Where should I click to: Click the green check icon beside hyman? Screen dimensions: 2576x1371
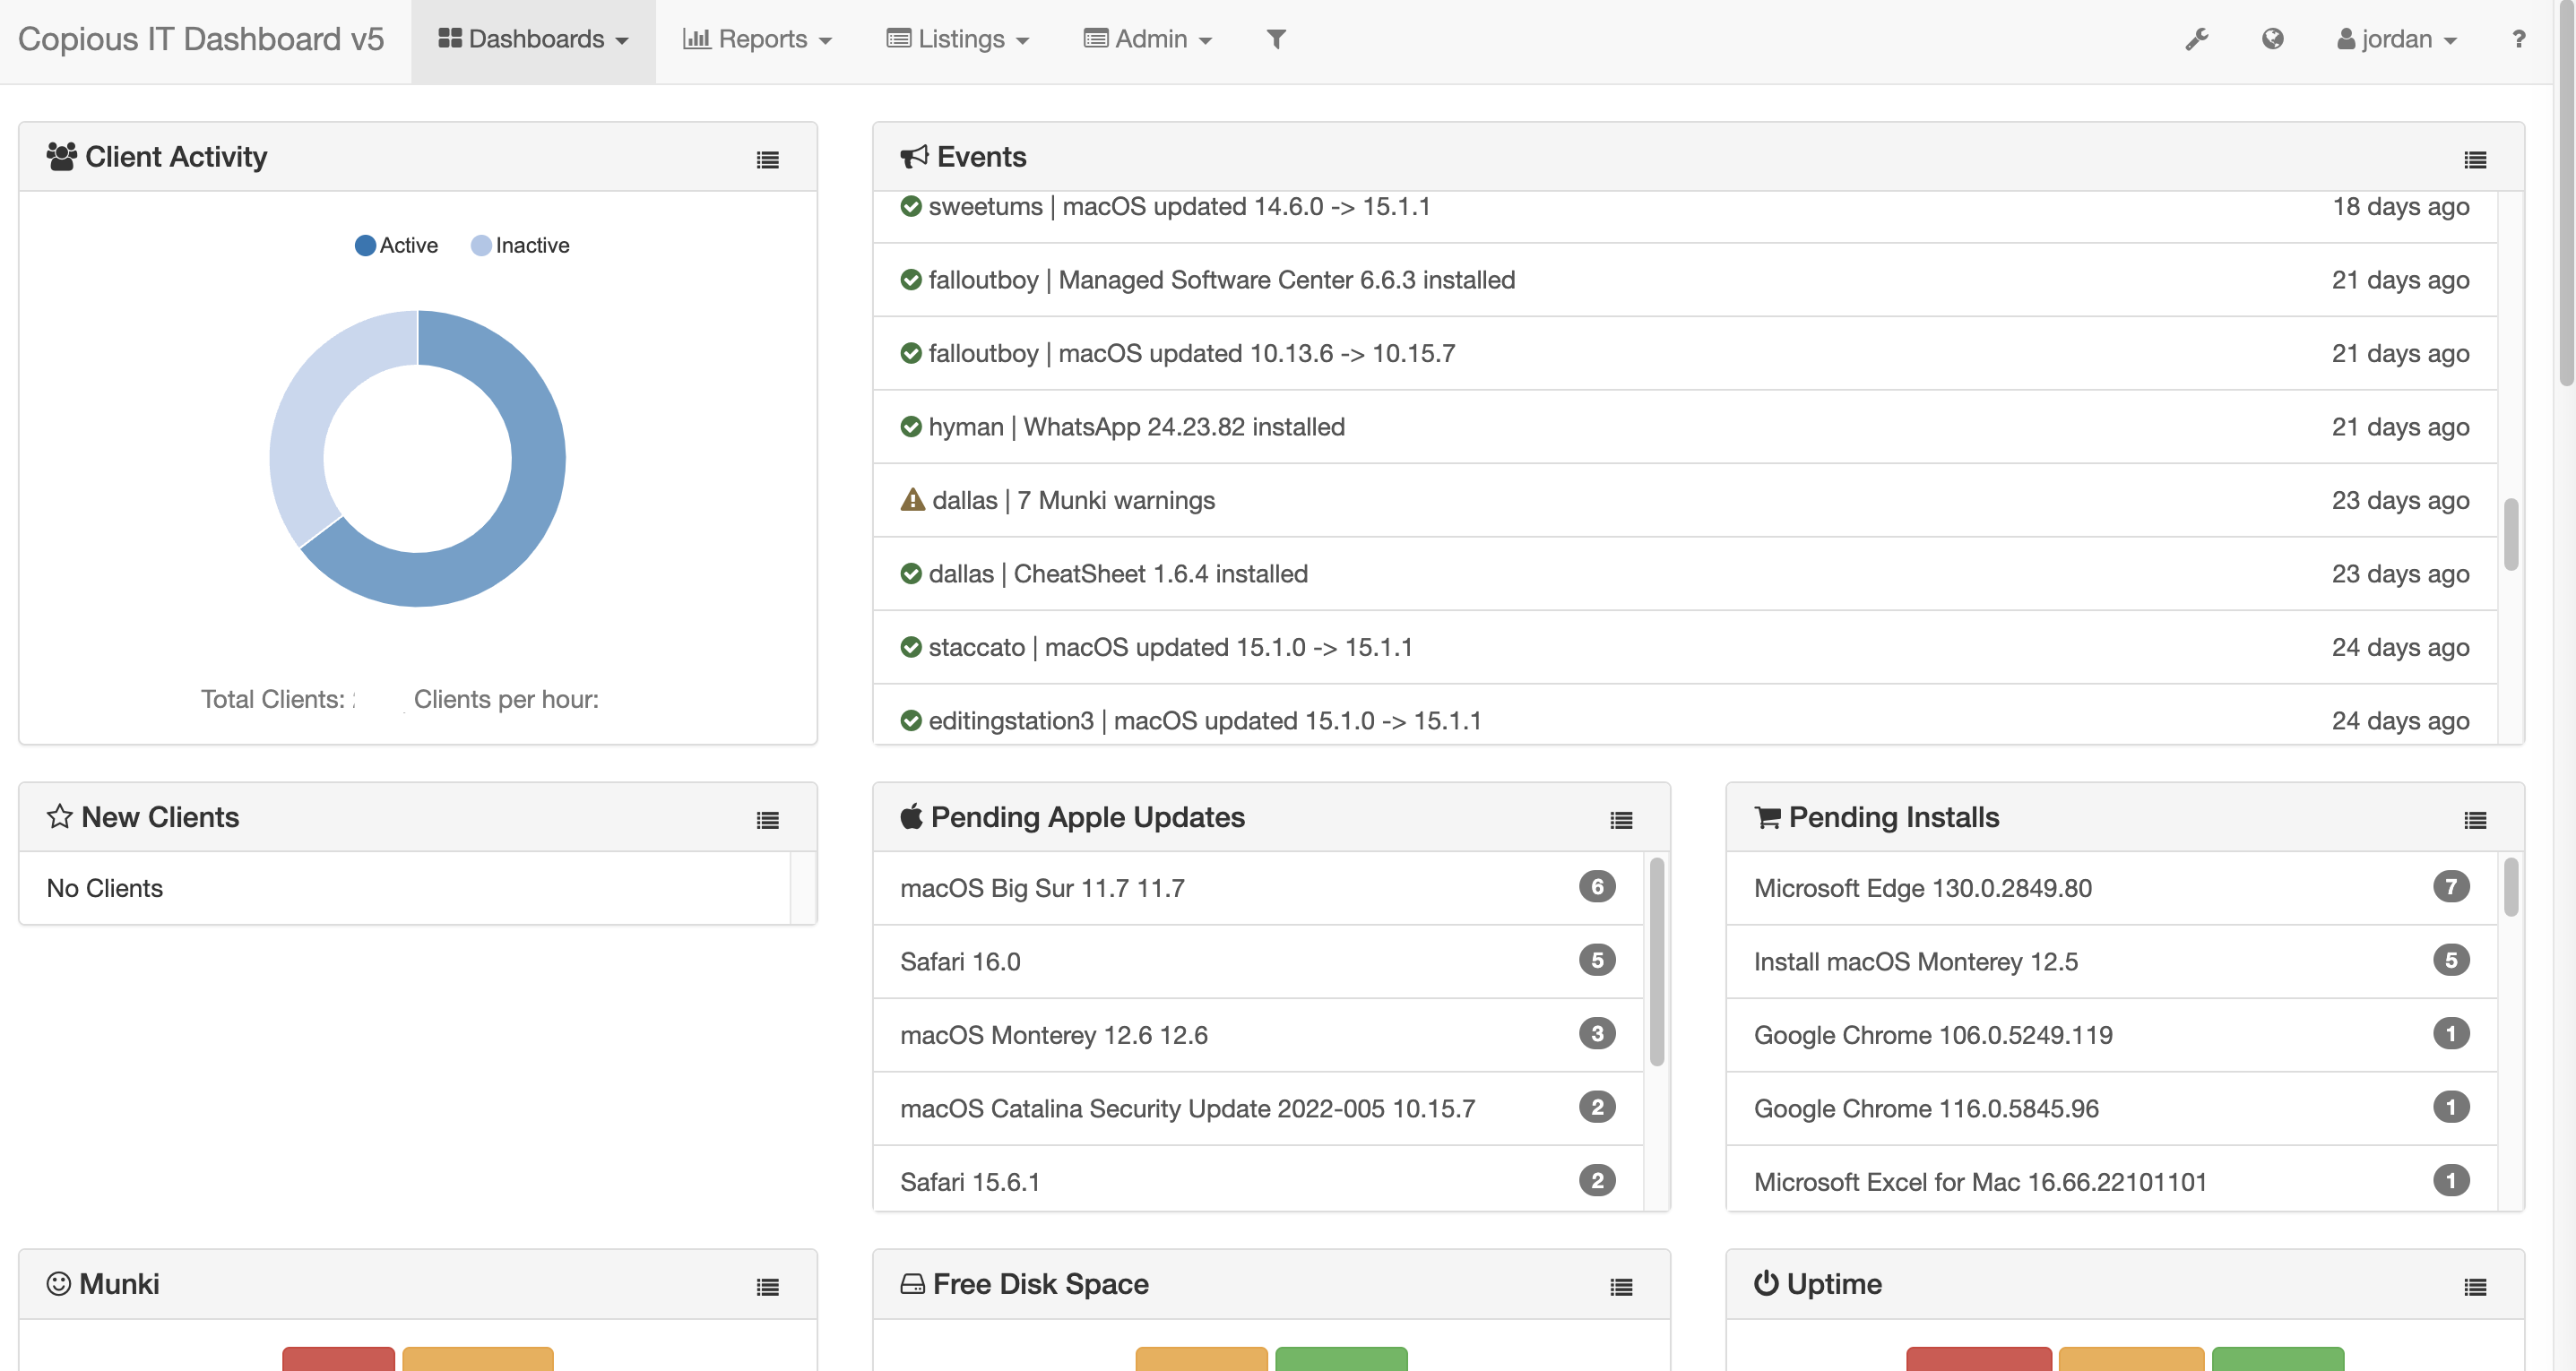(x=911, y=427)
